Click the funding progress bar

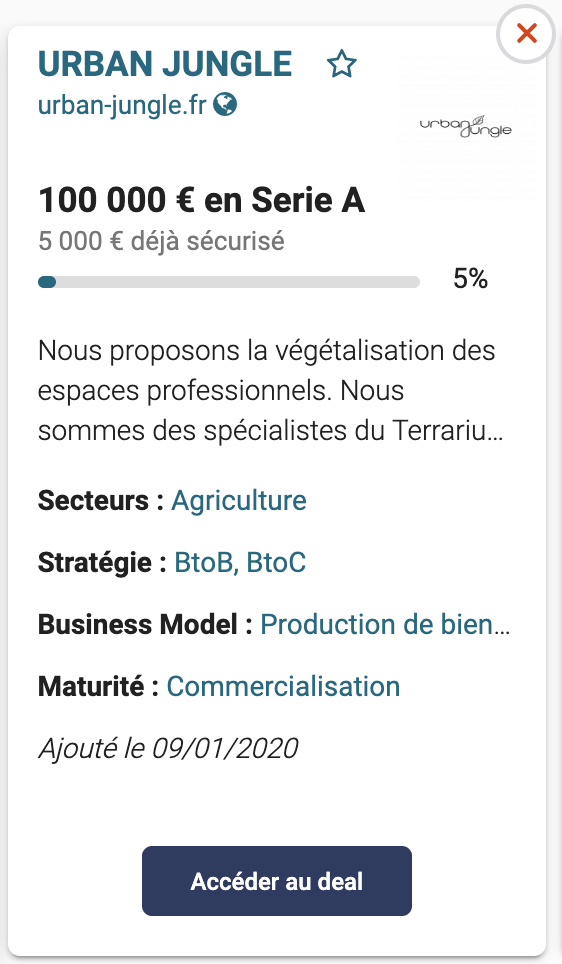point(229,282)
